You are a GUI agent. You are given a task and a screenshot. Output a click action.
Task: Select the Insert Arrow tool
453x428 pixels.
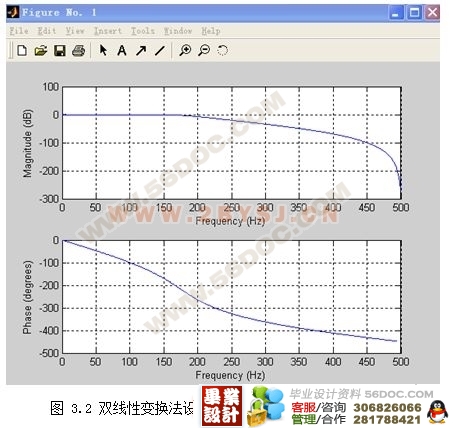tap(141, 51)
